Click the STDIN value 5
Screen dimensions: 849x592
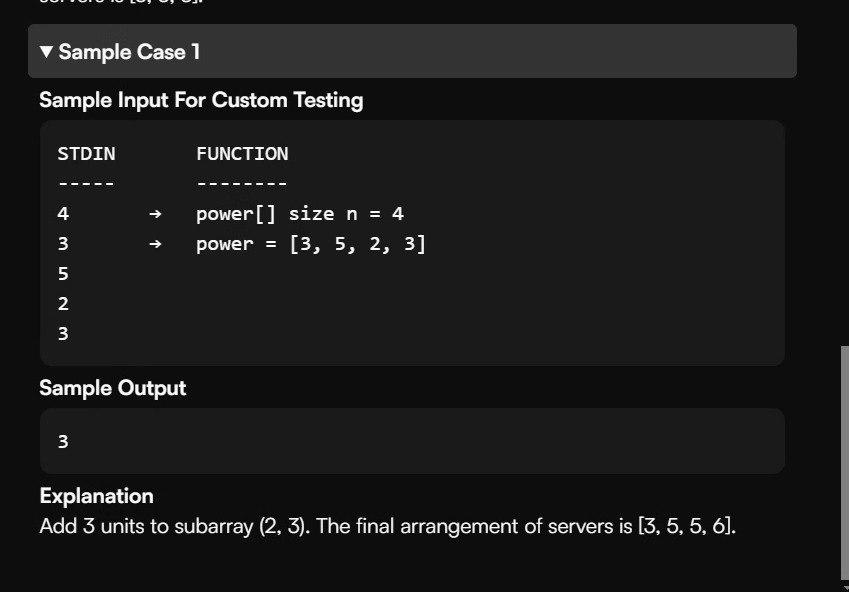coord(63,274)
